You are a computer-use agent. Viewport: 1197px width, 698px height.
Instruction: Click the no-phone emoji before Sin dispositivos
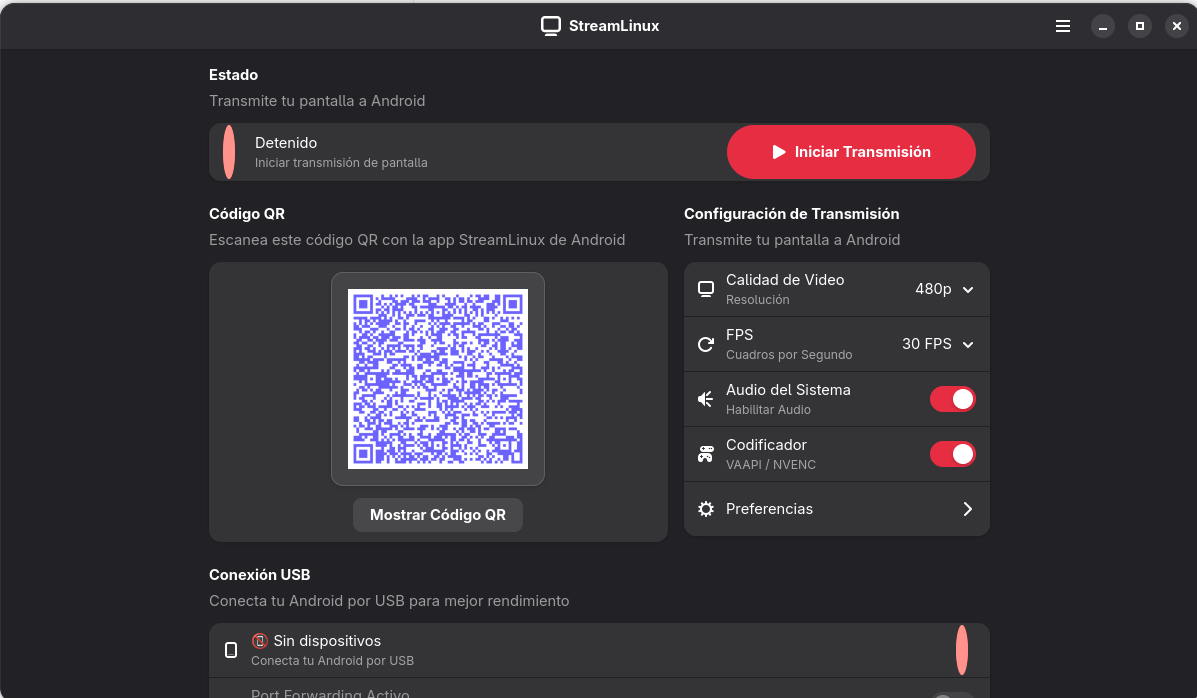click(x=260, y=641)
